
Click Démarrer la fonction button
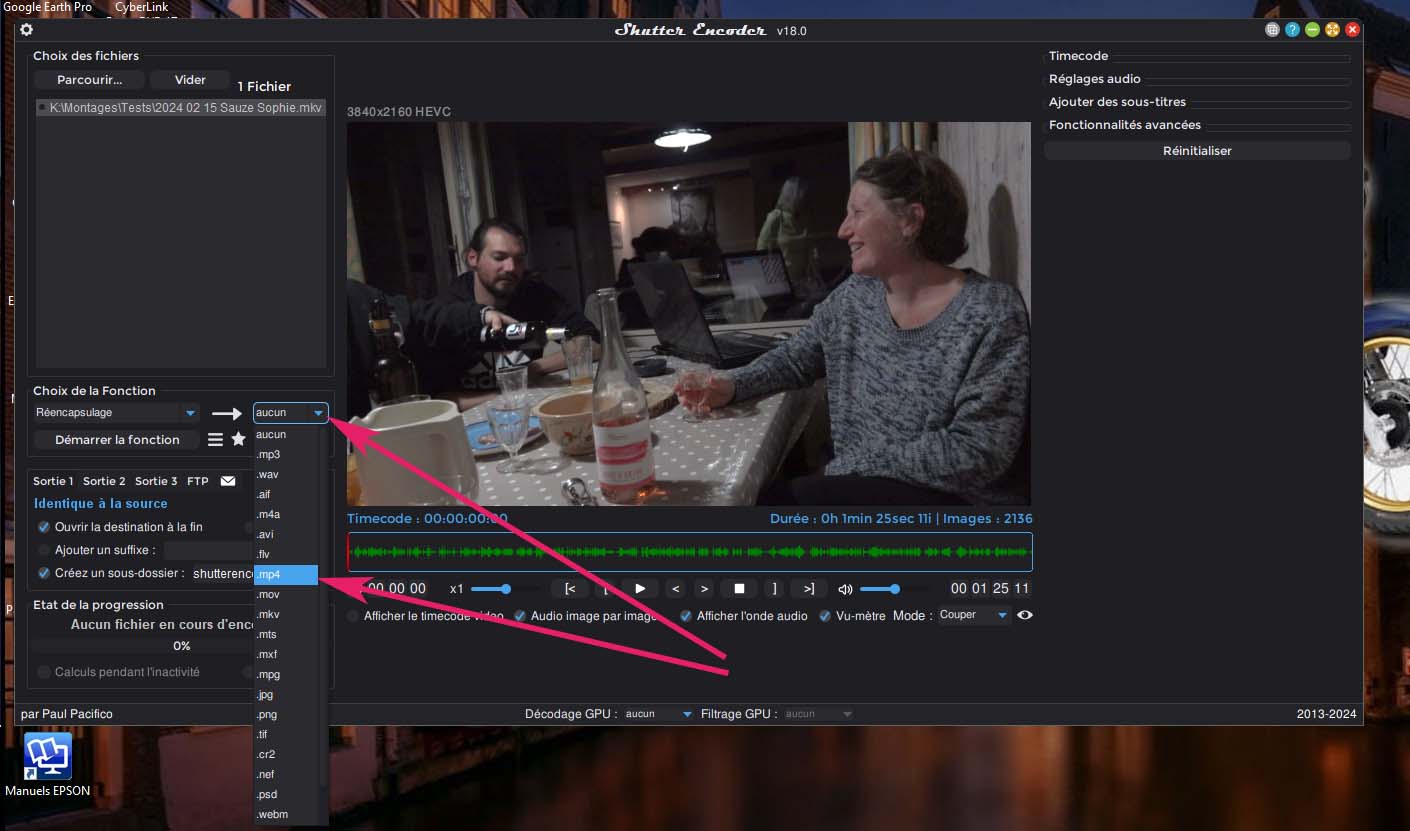coord(117,439)
